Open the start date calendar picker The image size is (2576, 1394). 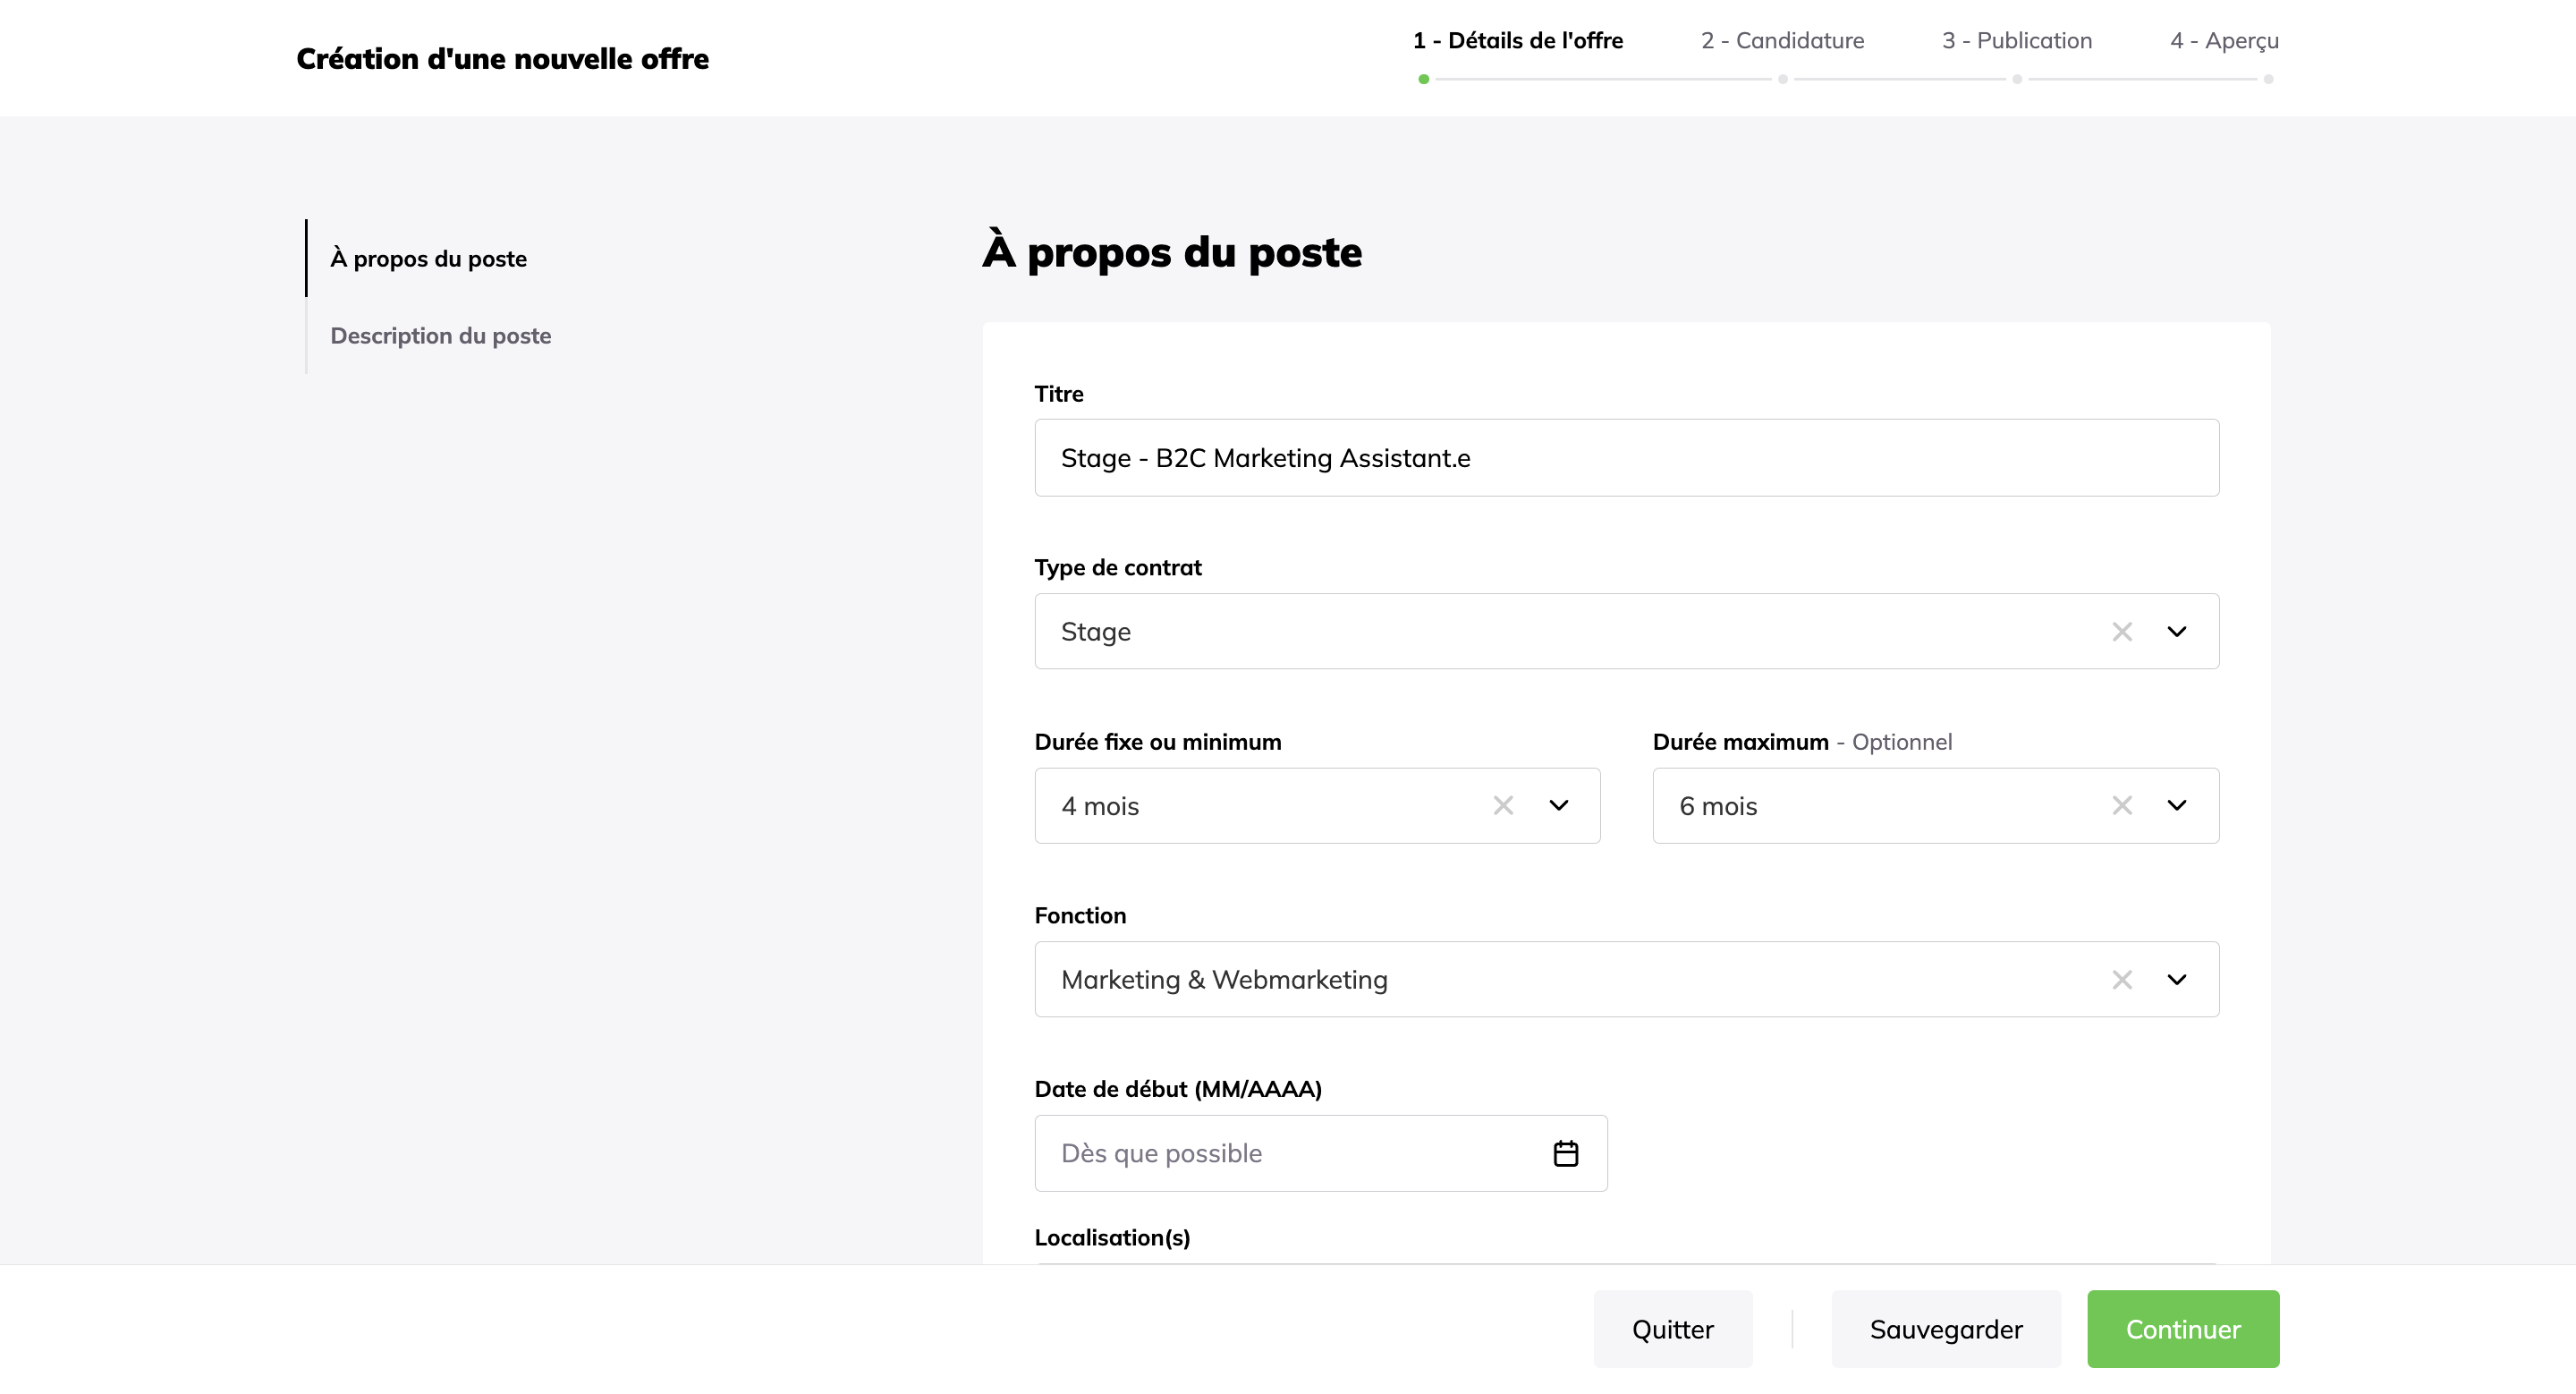pos(1565,1154)
